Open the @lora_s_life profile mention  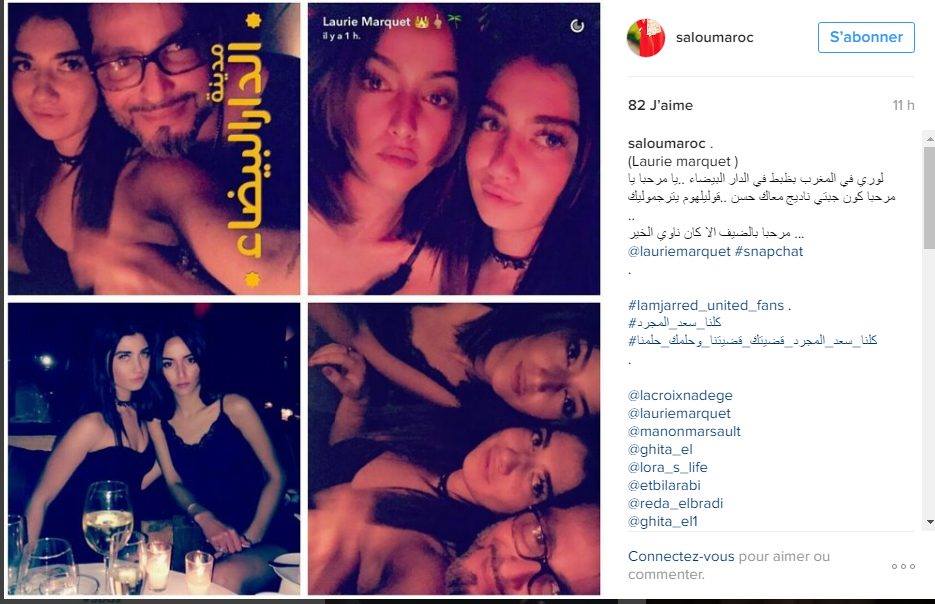[667, 467]
